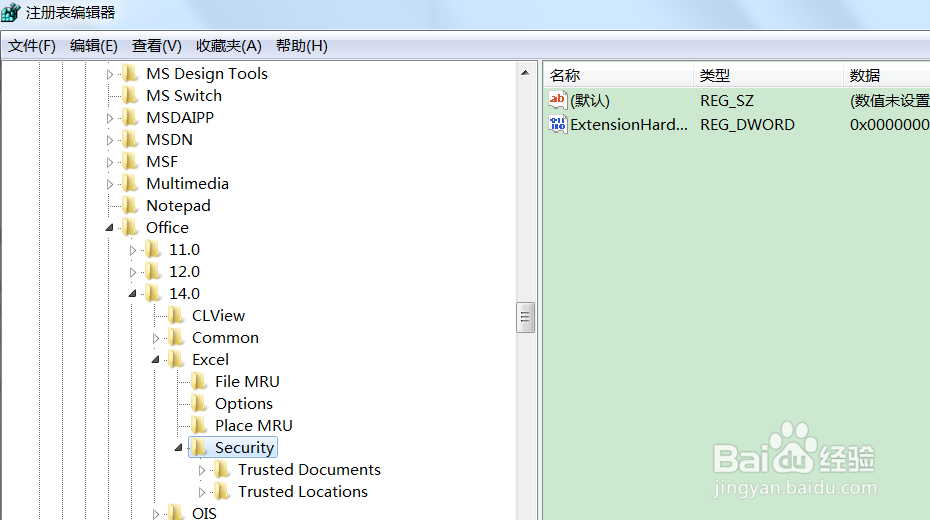Viewport: 930px width, 520px height.
Task: Click the Place MRU folder icon
Action: pos(199,425)
